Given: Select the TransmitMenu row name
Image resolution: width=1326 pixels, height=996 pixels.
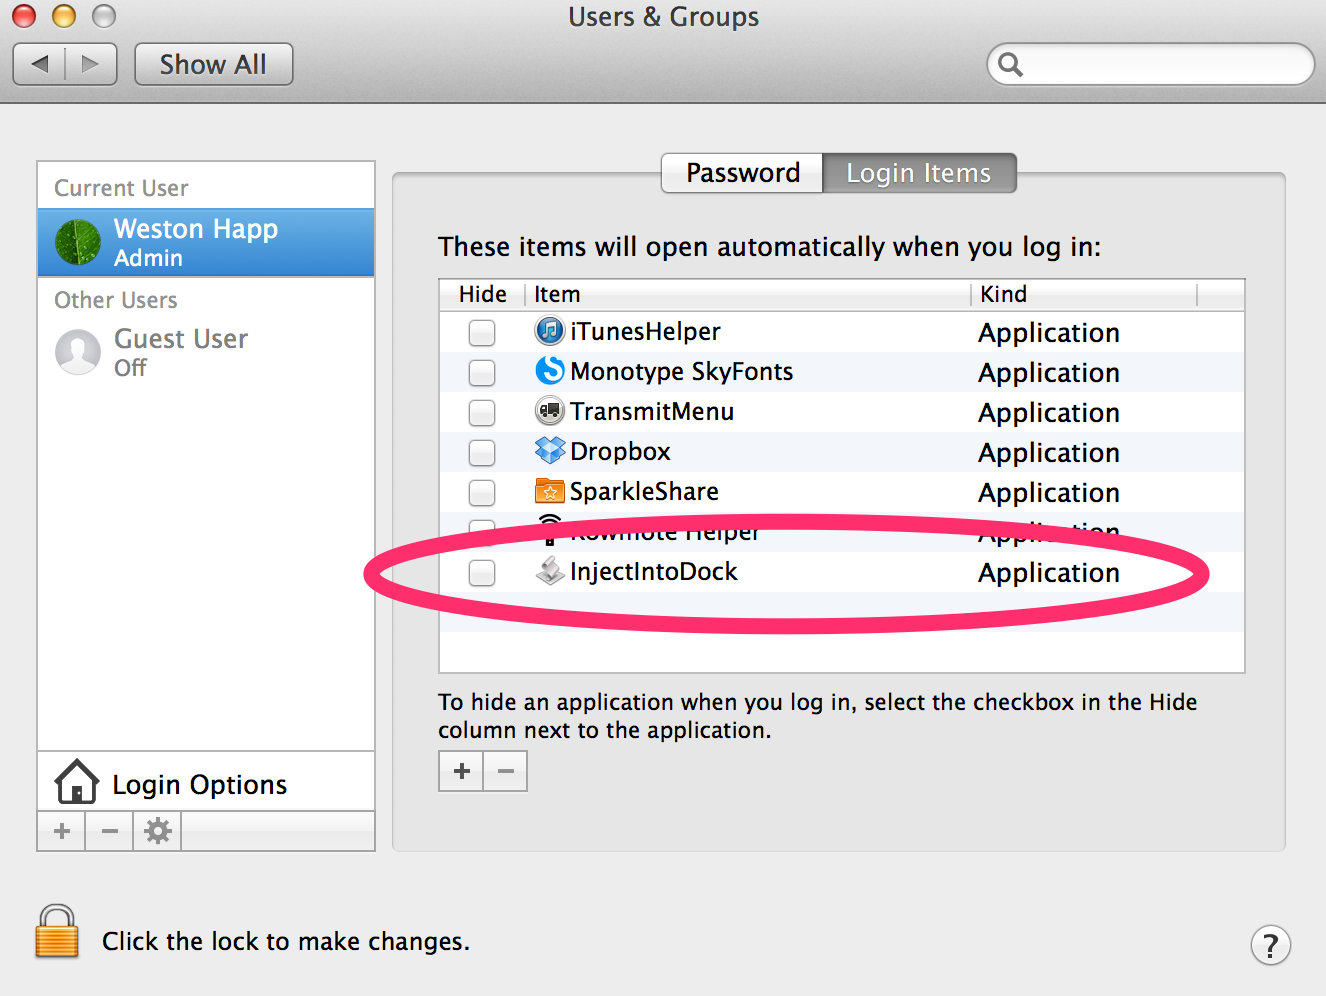Looking at the screenshot, I should 652,411.
